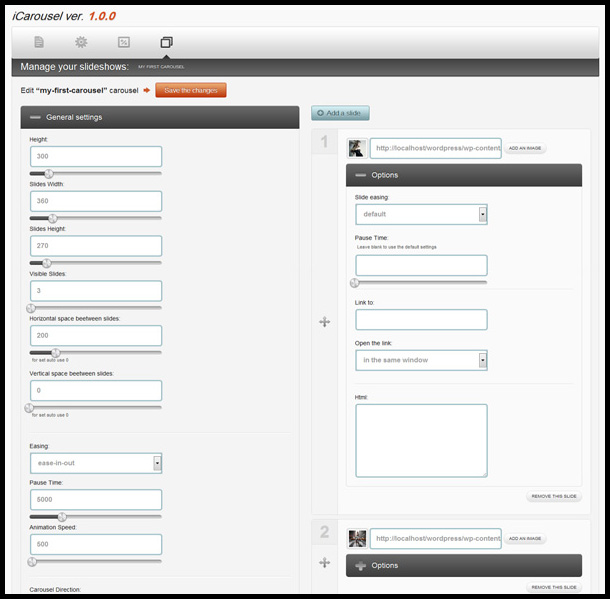Click the Add a slide button
Image resolution: width=610 pixels, height=599 pixels.
[340, 113]
